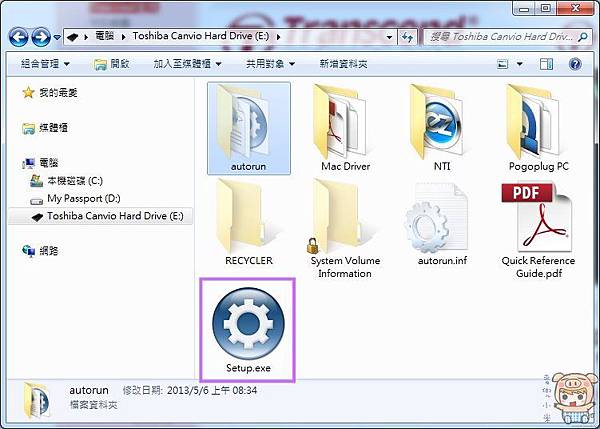Go back with the Back arrow

click(18, 37)
